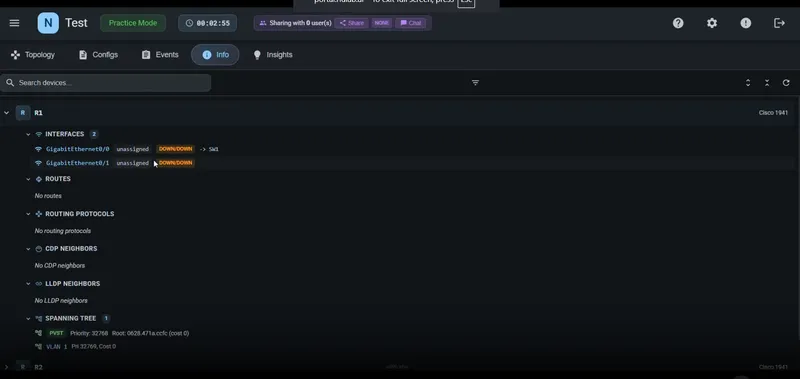Click the N lab logo icon
The image size is (800, 379).
48,23
